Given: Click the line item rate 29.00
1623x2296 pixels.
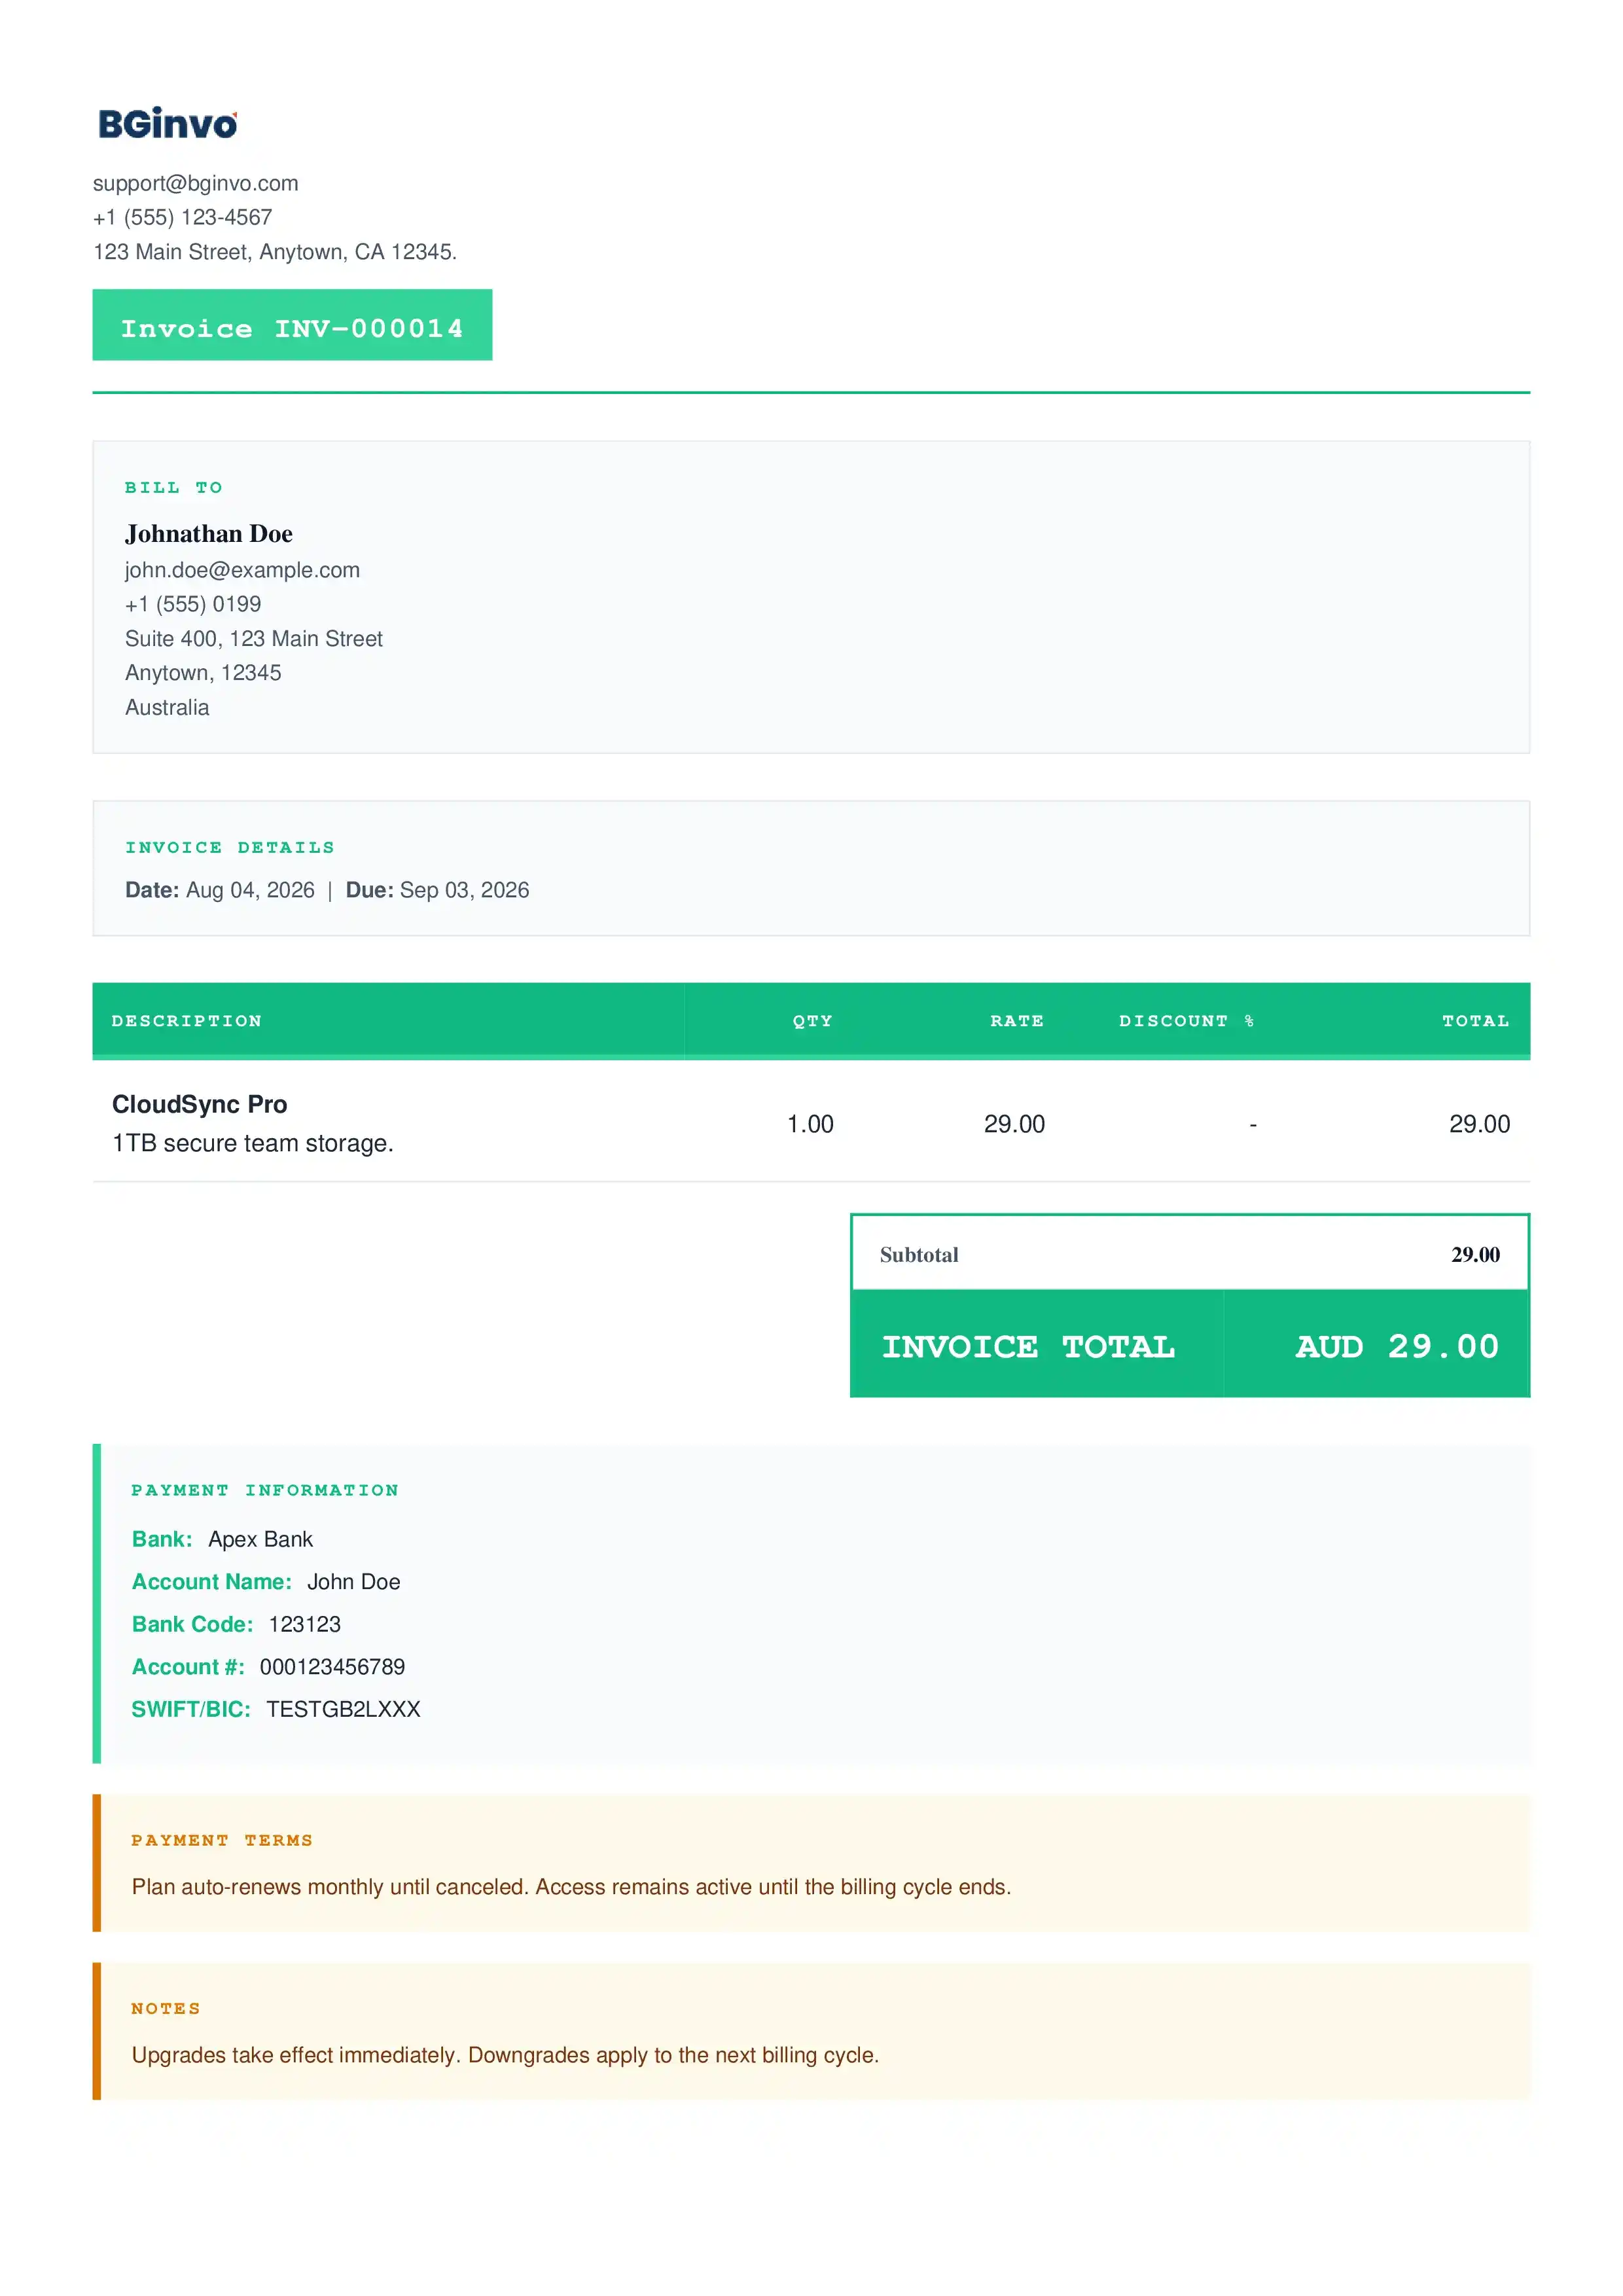Looking at the screenshot, I should click(1014, 1124).
